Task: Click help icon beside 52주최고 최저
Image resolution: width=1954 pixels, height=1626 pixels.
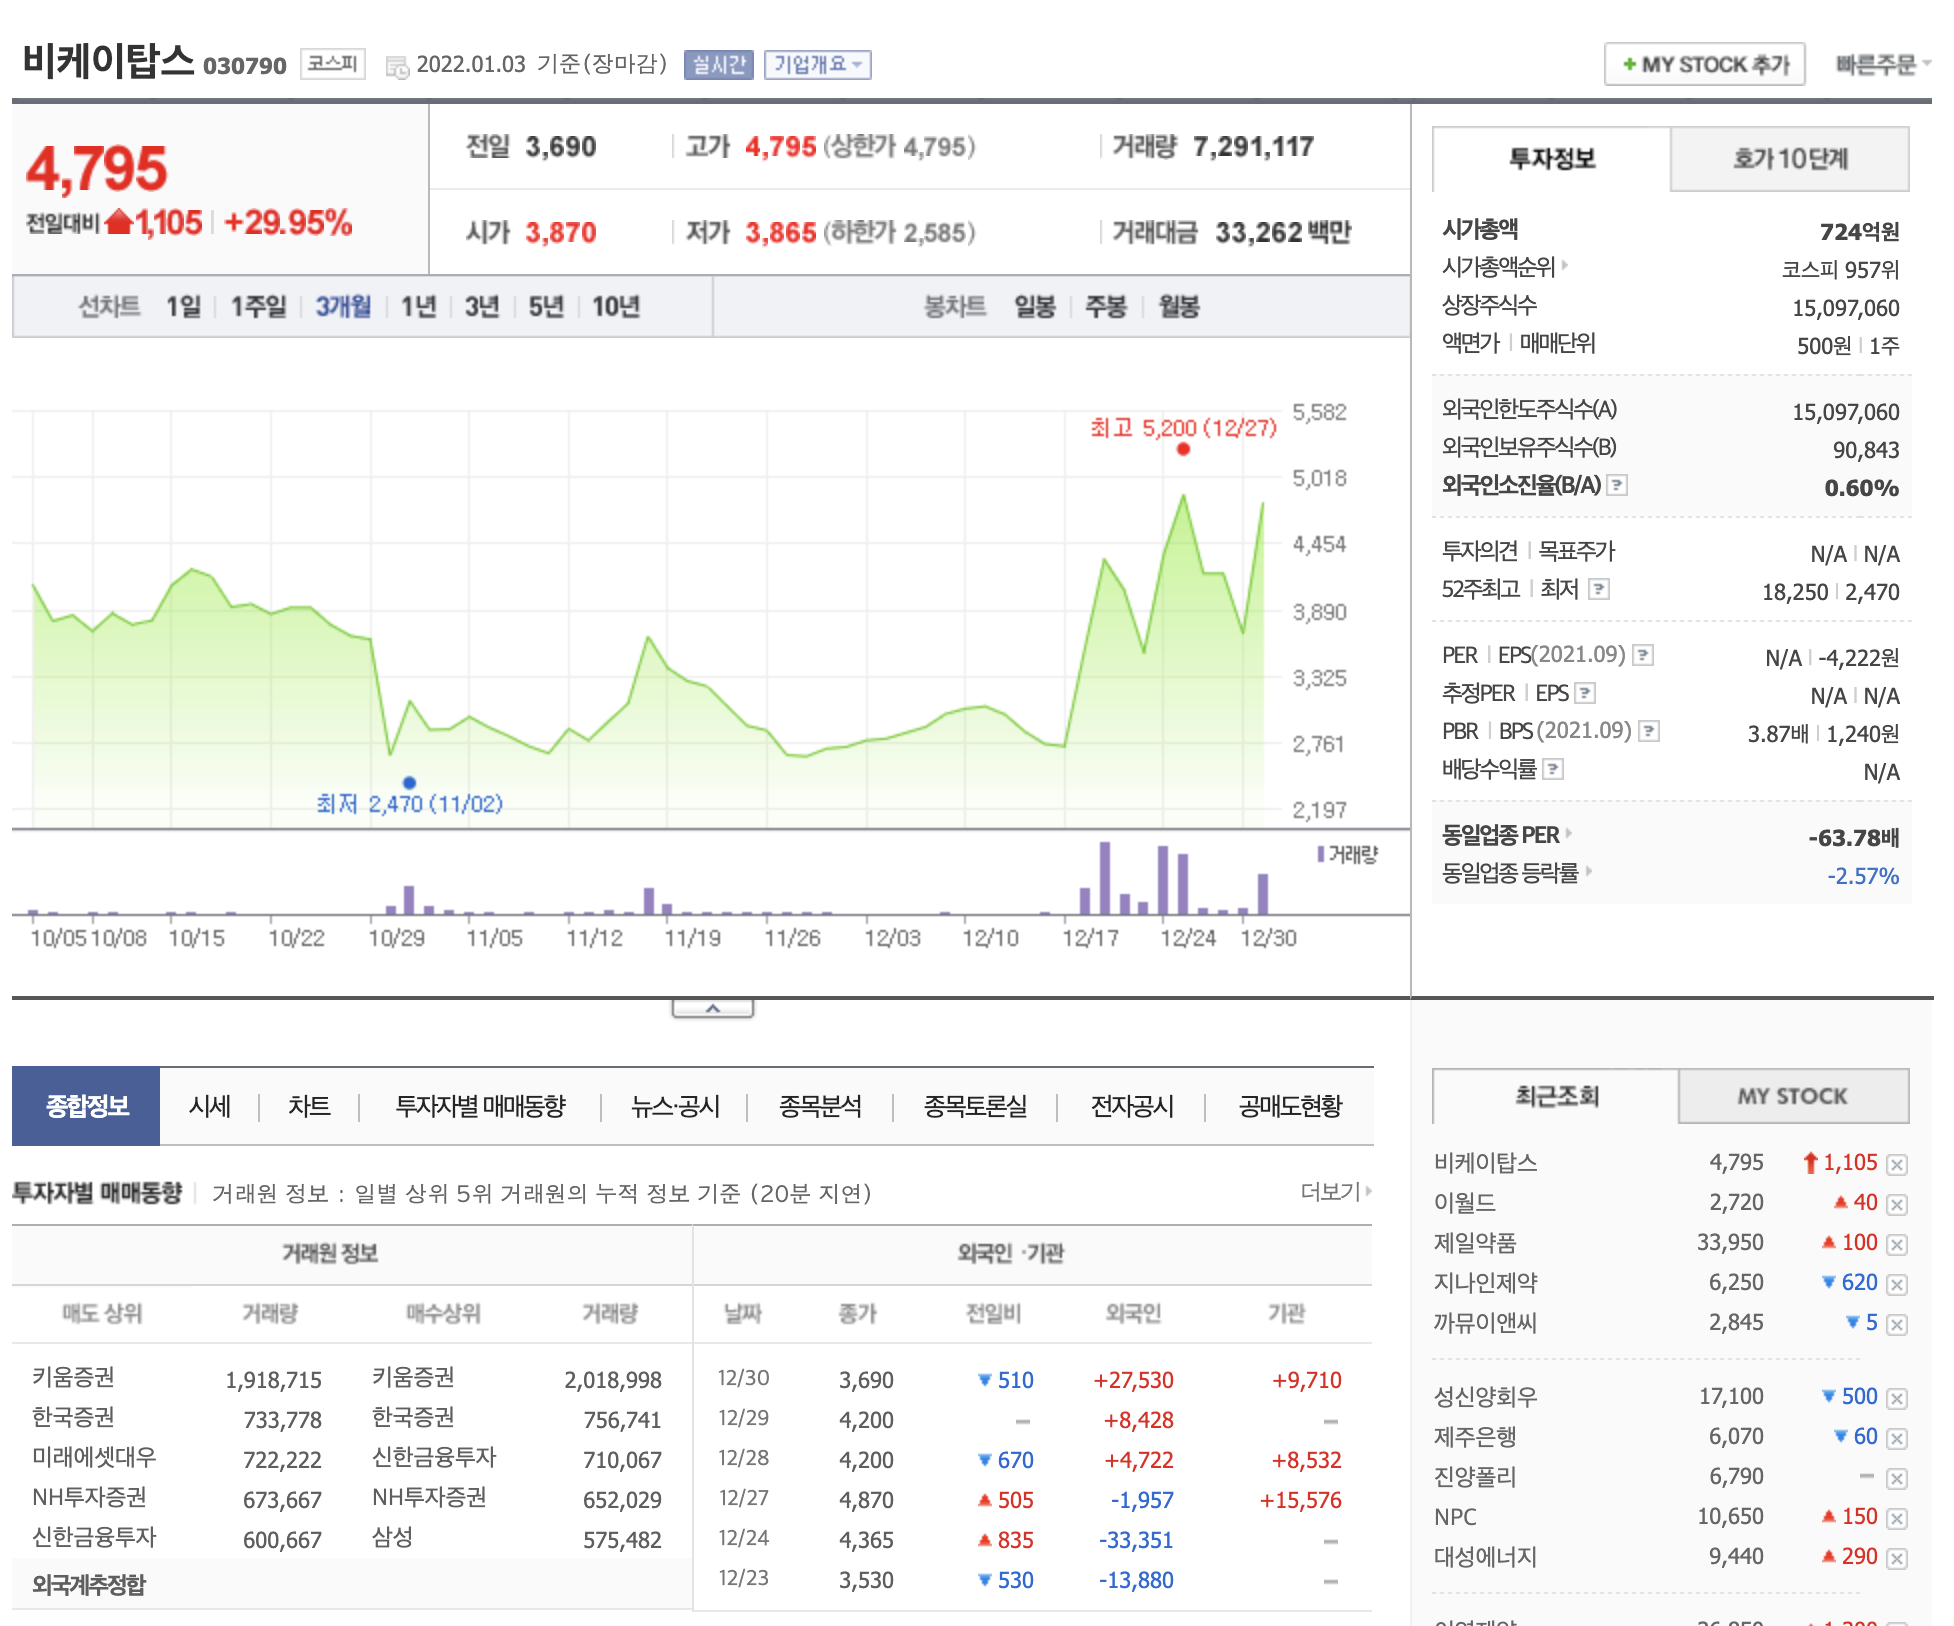Action: [1599, 589]
